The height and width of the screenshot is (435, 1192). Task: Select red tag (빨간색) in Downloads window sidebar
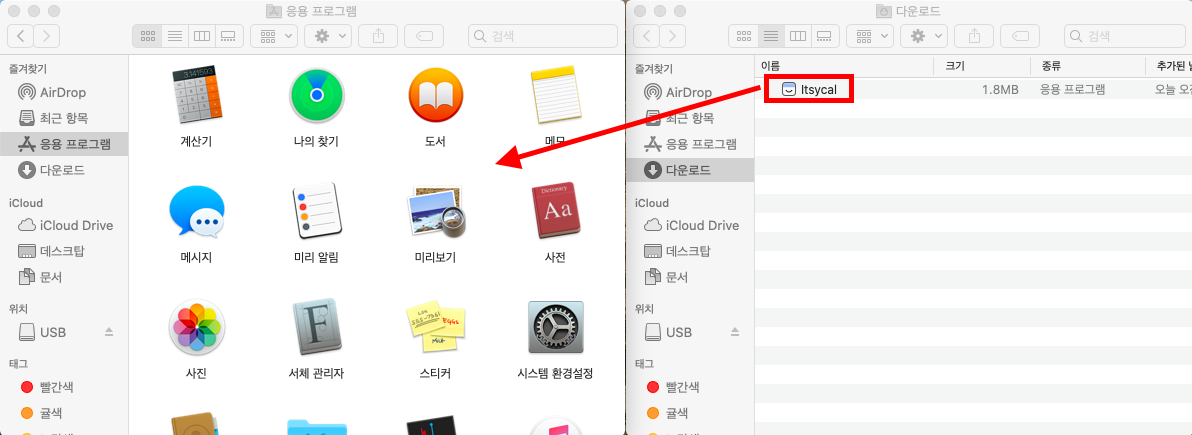point(690,387)
